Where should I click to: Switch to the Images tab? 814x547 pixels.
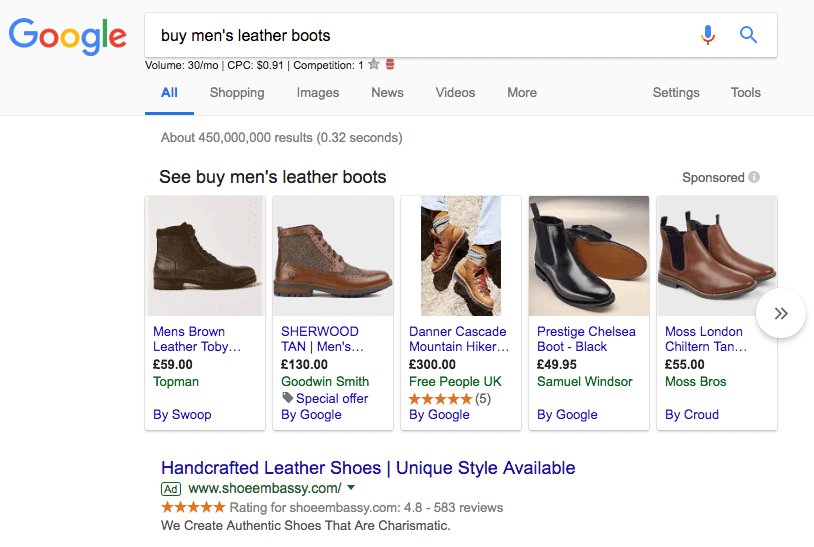click(x=318, y=92)
